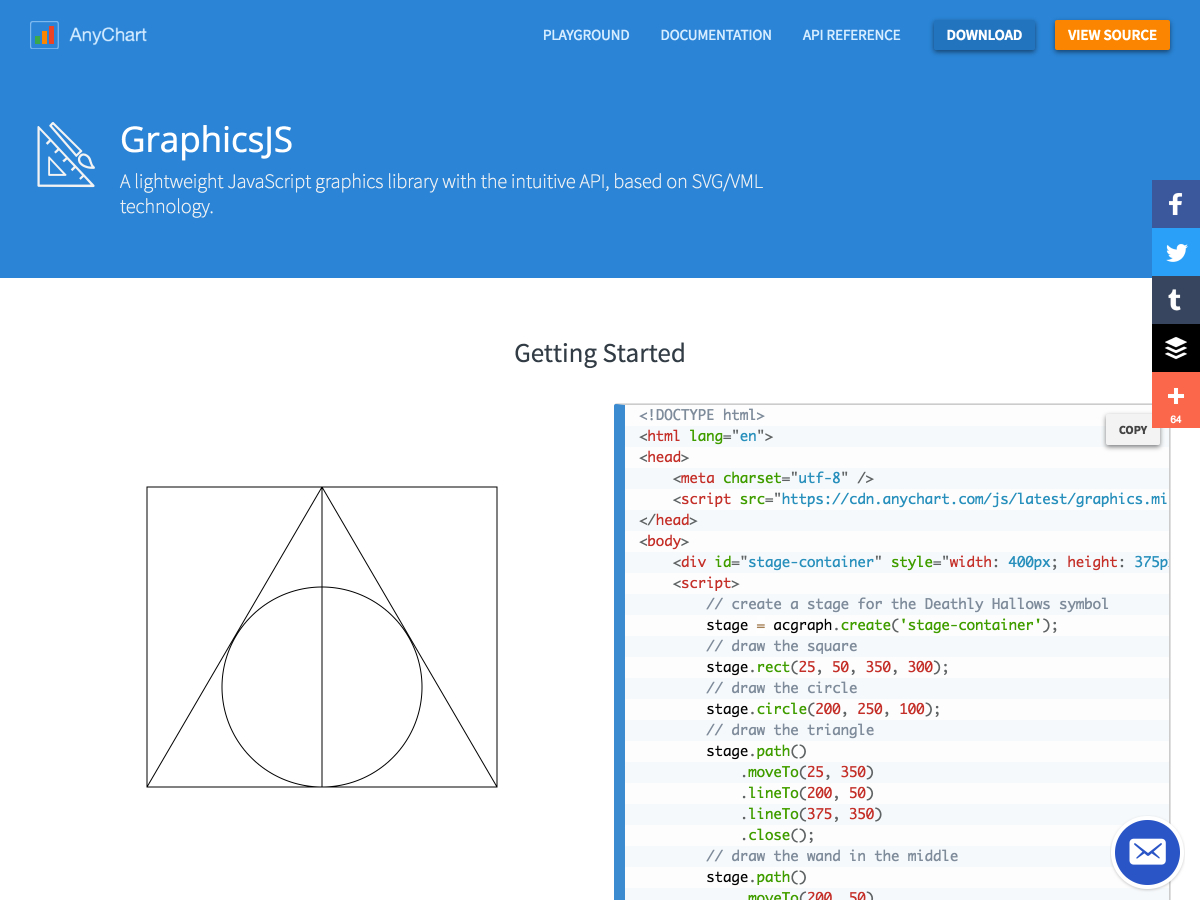Click the '<html lang="en">' code line

706,436
